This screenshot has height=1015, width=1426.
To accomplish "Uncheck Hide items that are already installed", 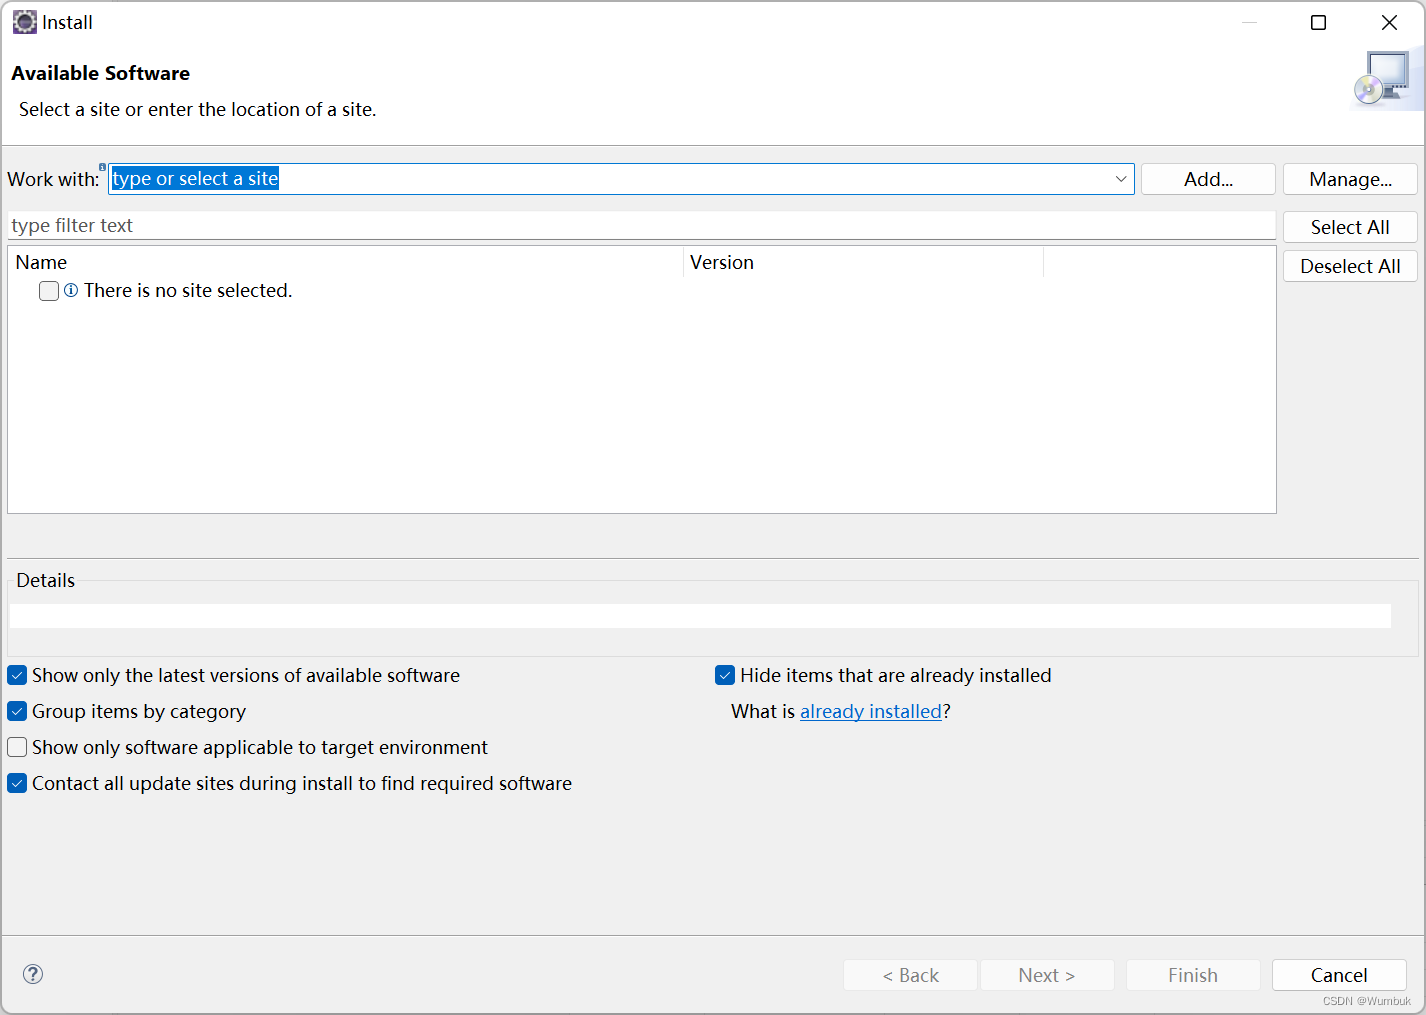I will (725, 675).
